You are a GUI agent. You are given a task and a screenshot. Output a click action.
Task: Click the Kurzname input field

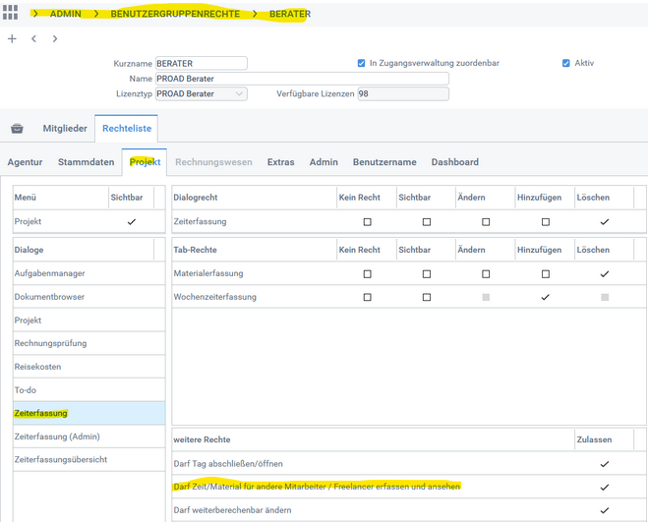(x=201, y=63)
